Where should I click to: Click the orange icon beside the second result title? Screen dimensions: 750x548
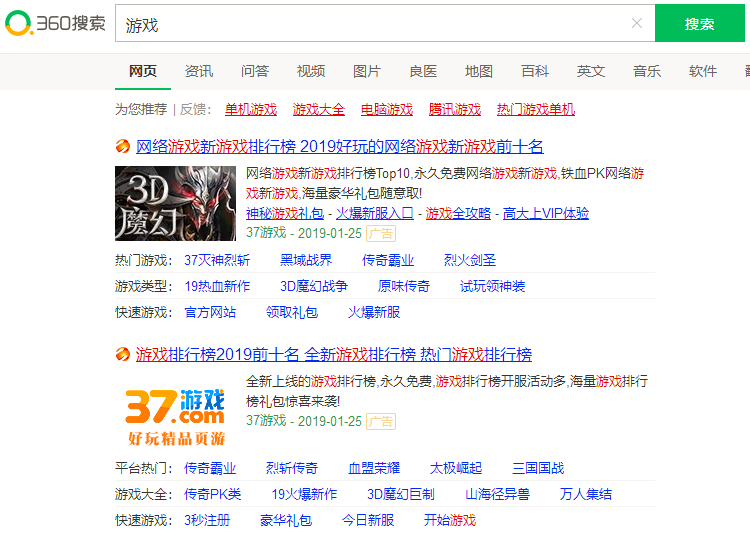click(x=123, y=355)
